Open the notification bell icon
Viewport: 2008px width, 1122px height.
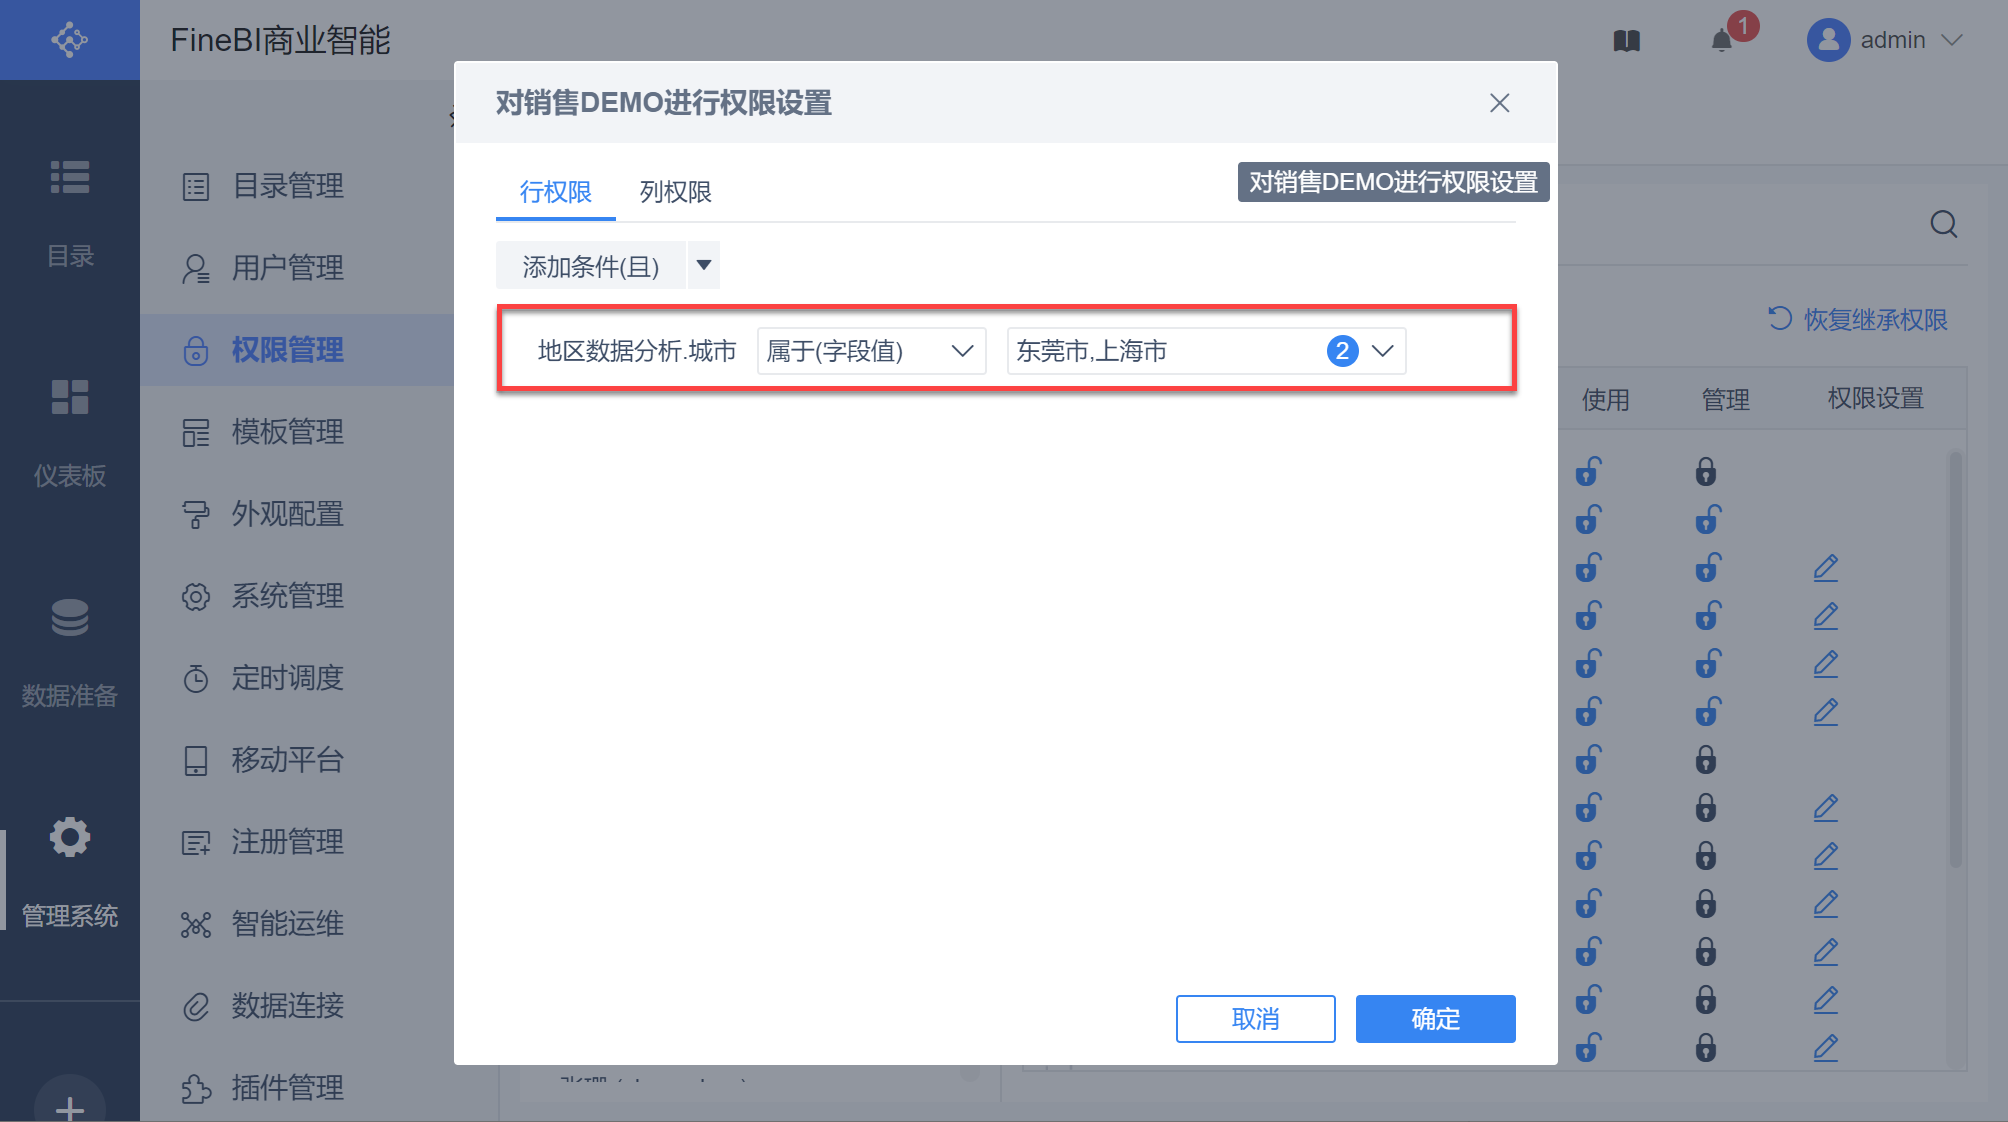click(1721, 40)
